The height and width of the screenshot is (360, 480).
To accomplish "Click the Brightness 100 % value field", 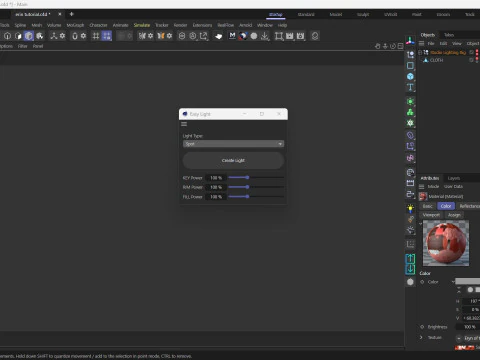I will pyautogui.click(x=468, y=327).
